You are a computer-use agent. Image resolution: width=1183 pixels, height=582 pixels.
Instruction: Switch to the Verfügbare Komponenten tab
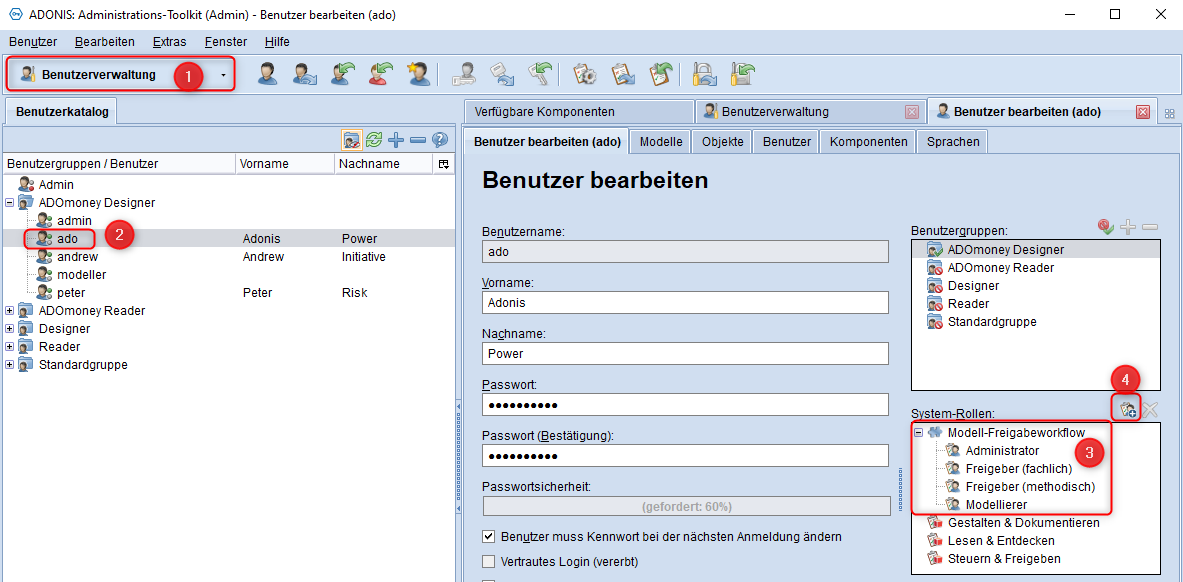[x=579, y=112]
